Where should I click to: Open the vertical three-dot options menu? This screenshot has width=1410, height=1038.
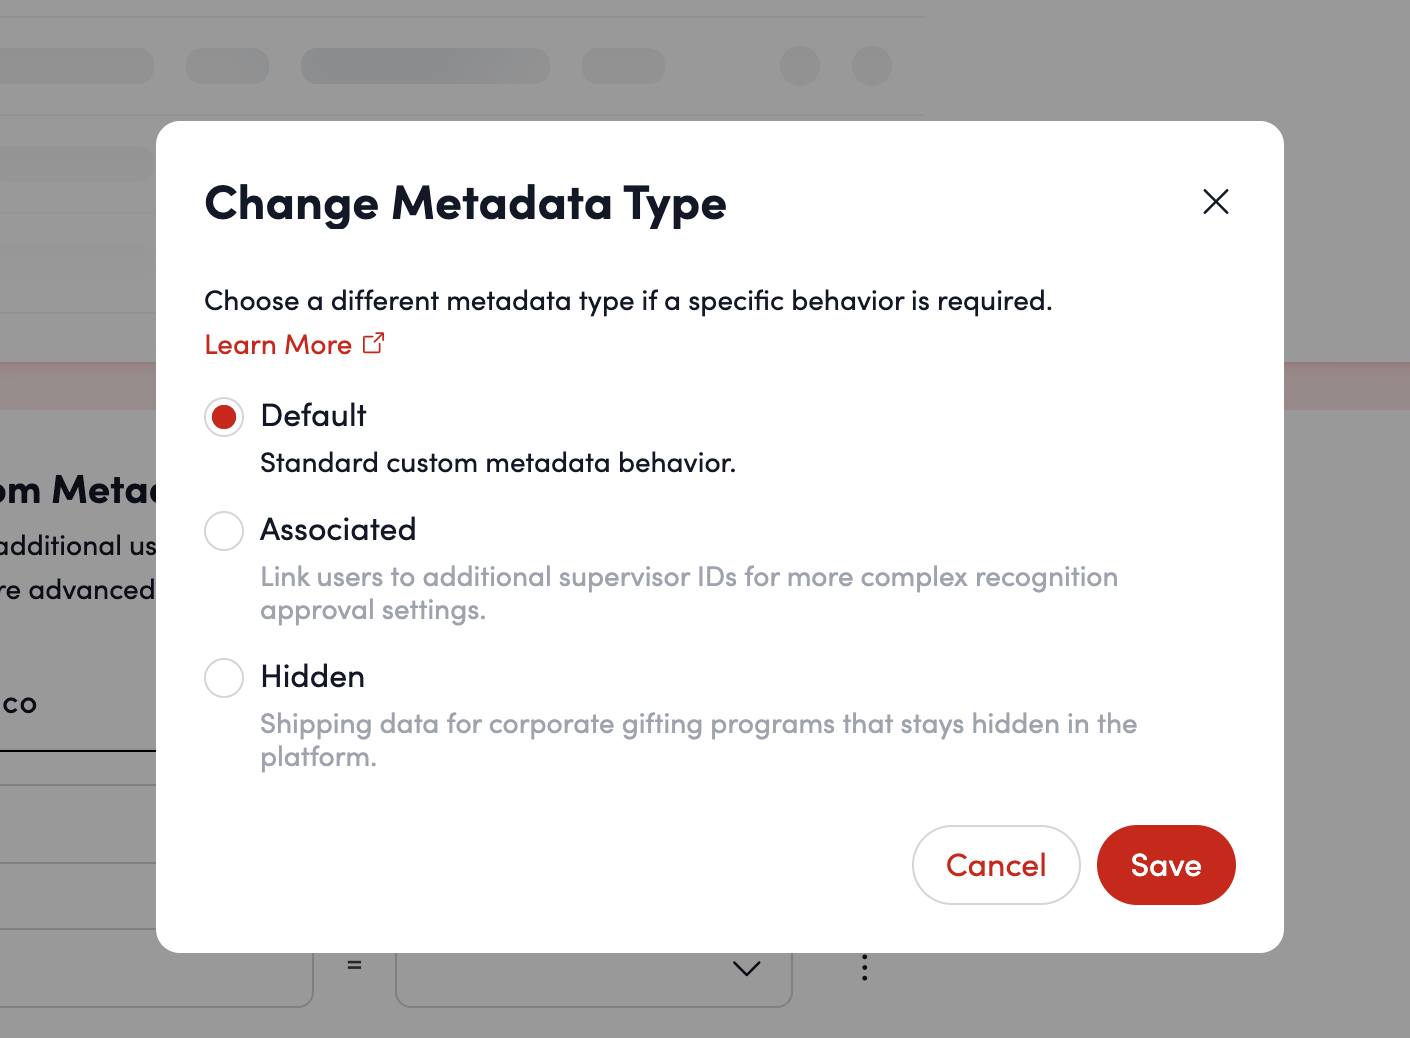(x=864, y=968)
